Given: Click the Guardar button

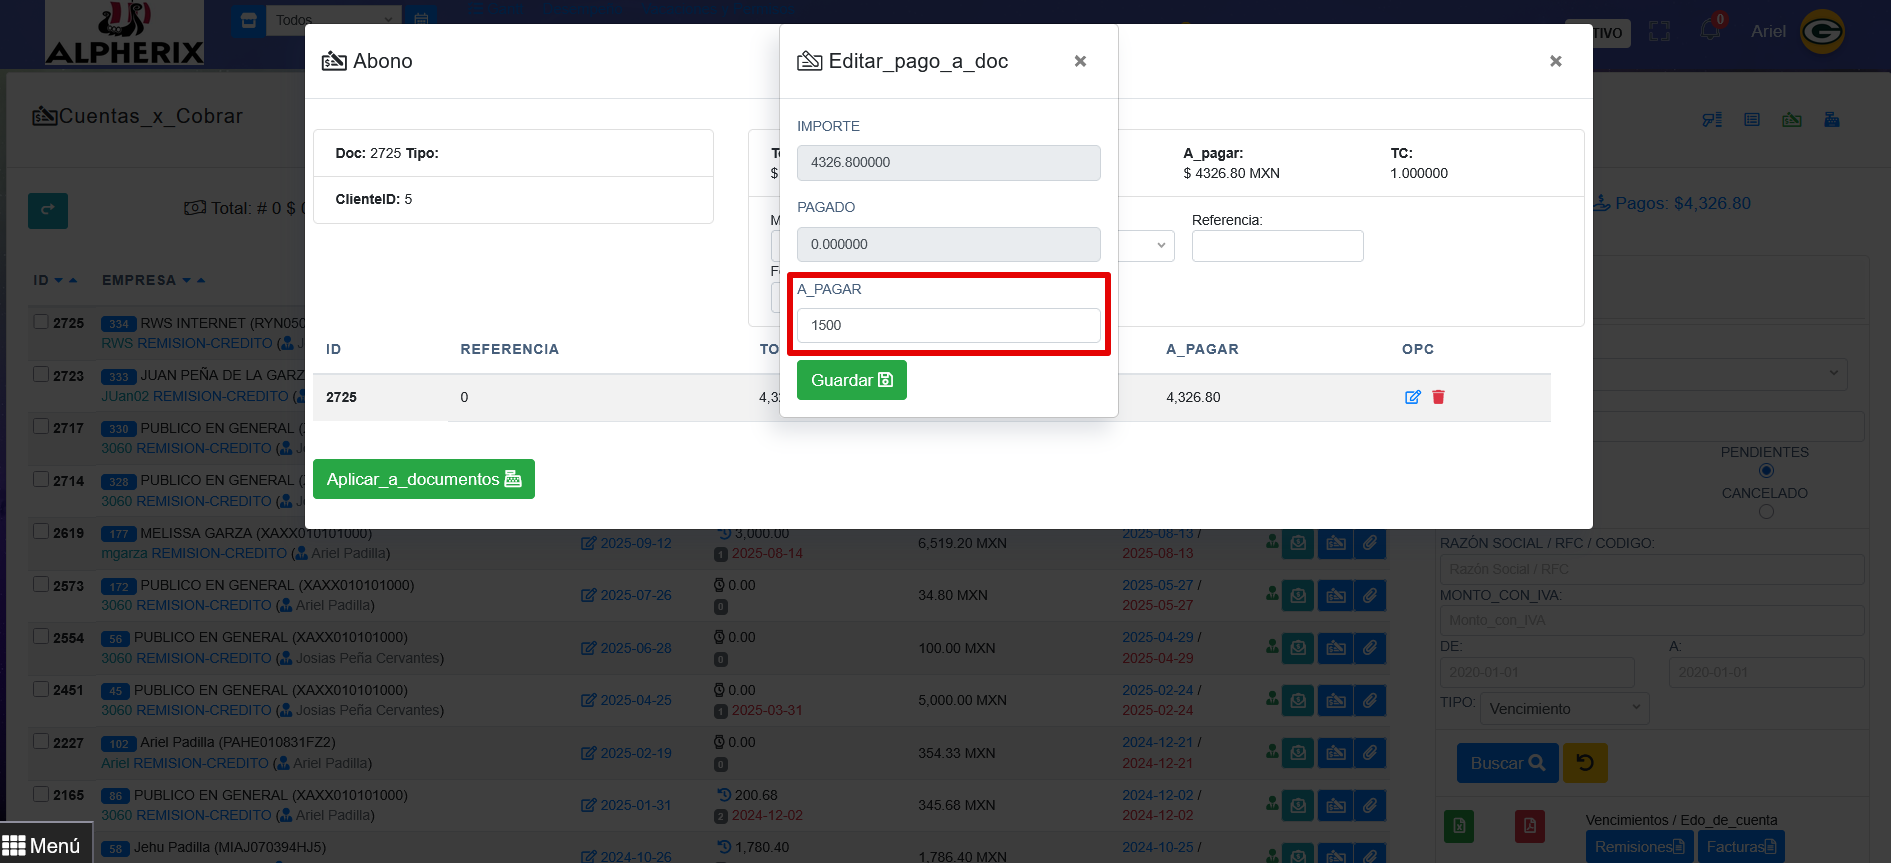Looking at the screenshot, I should tap(851, 380).
